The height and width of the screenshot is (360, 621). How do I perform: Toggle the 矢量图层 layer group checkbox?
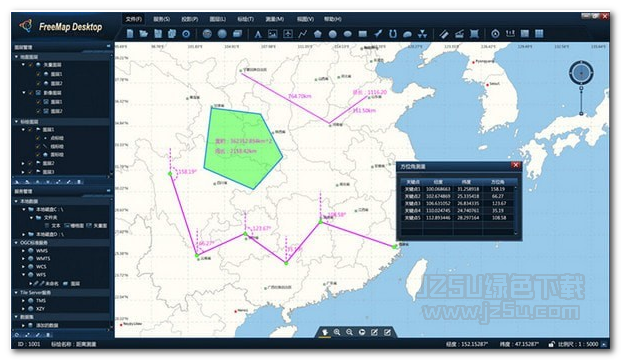point(30,64)
